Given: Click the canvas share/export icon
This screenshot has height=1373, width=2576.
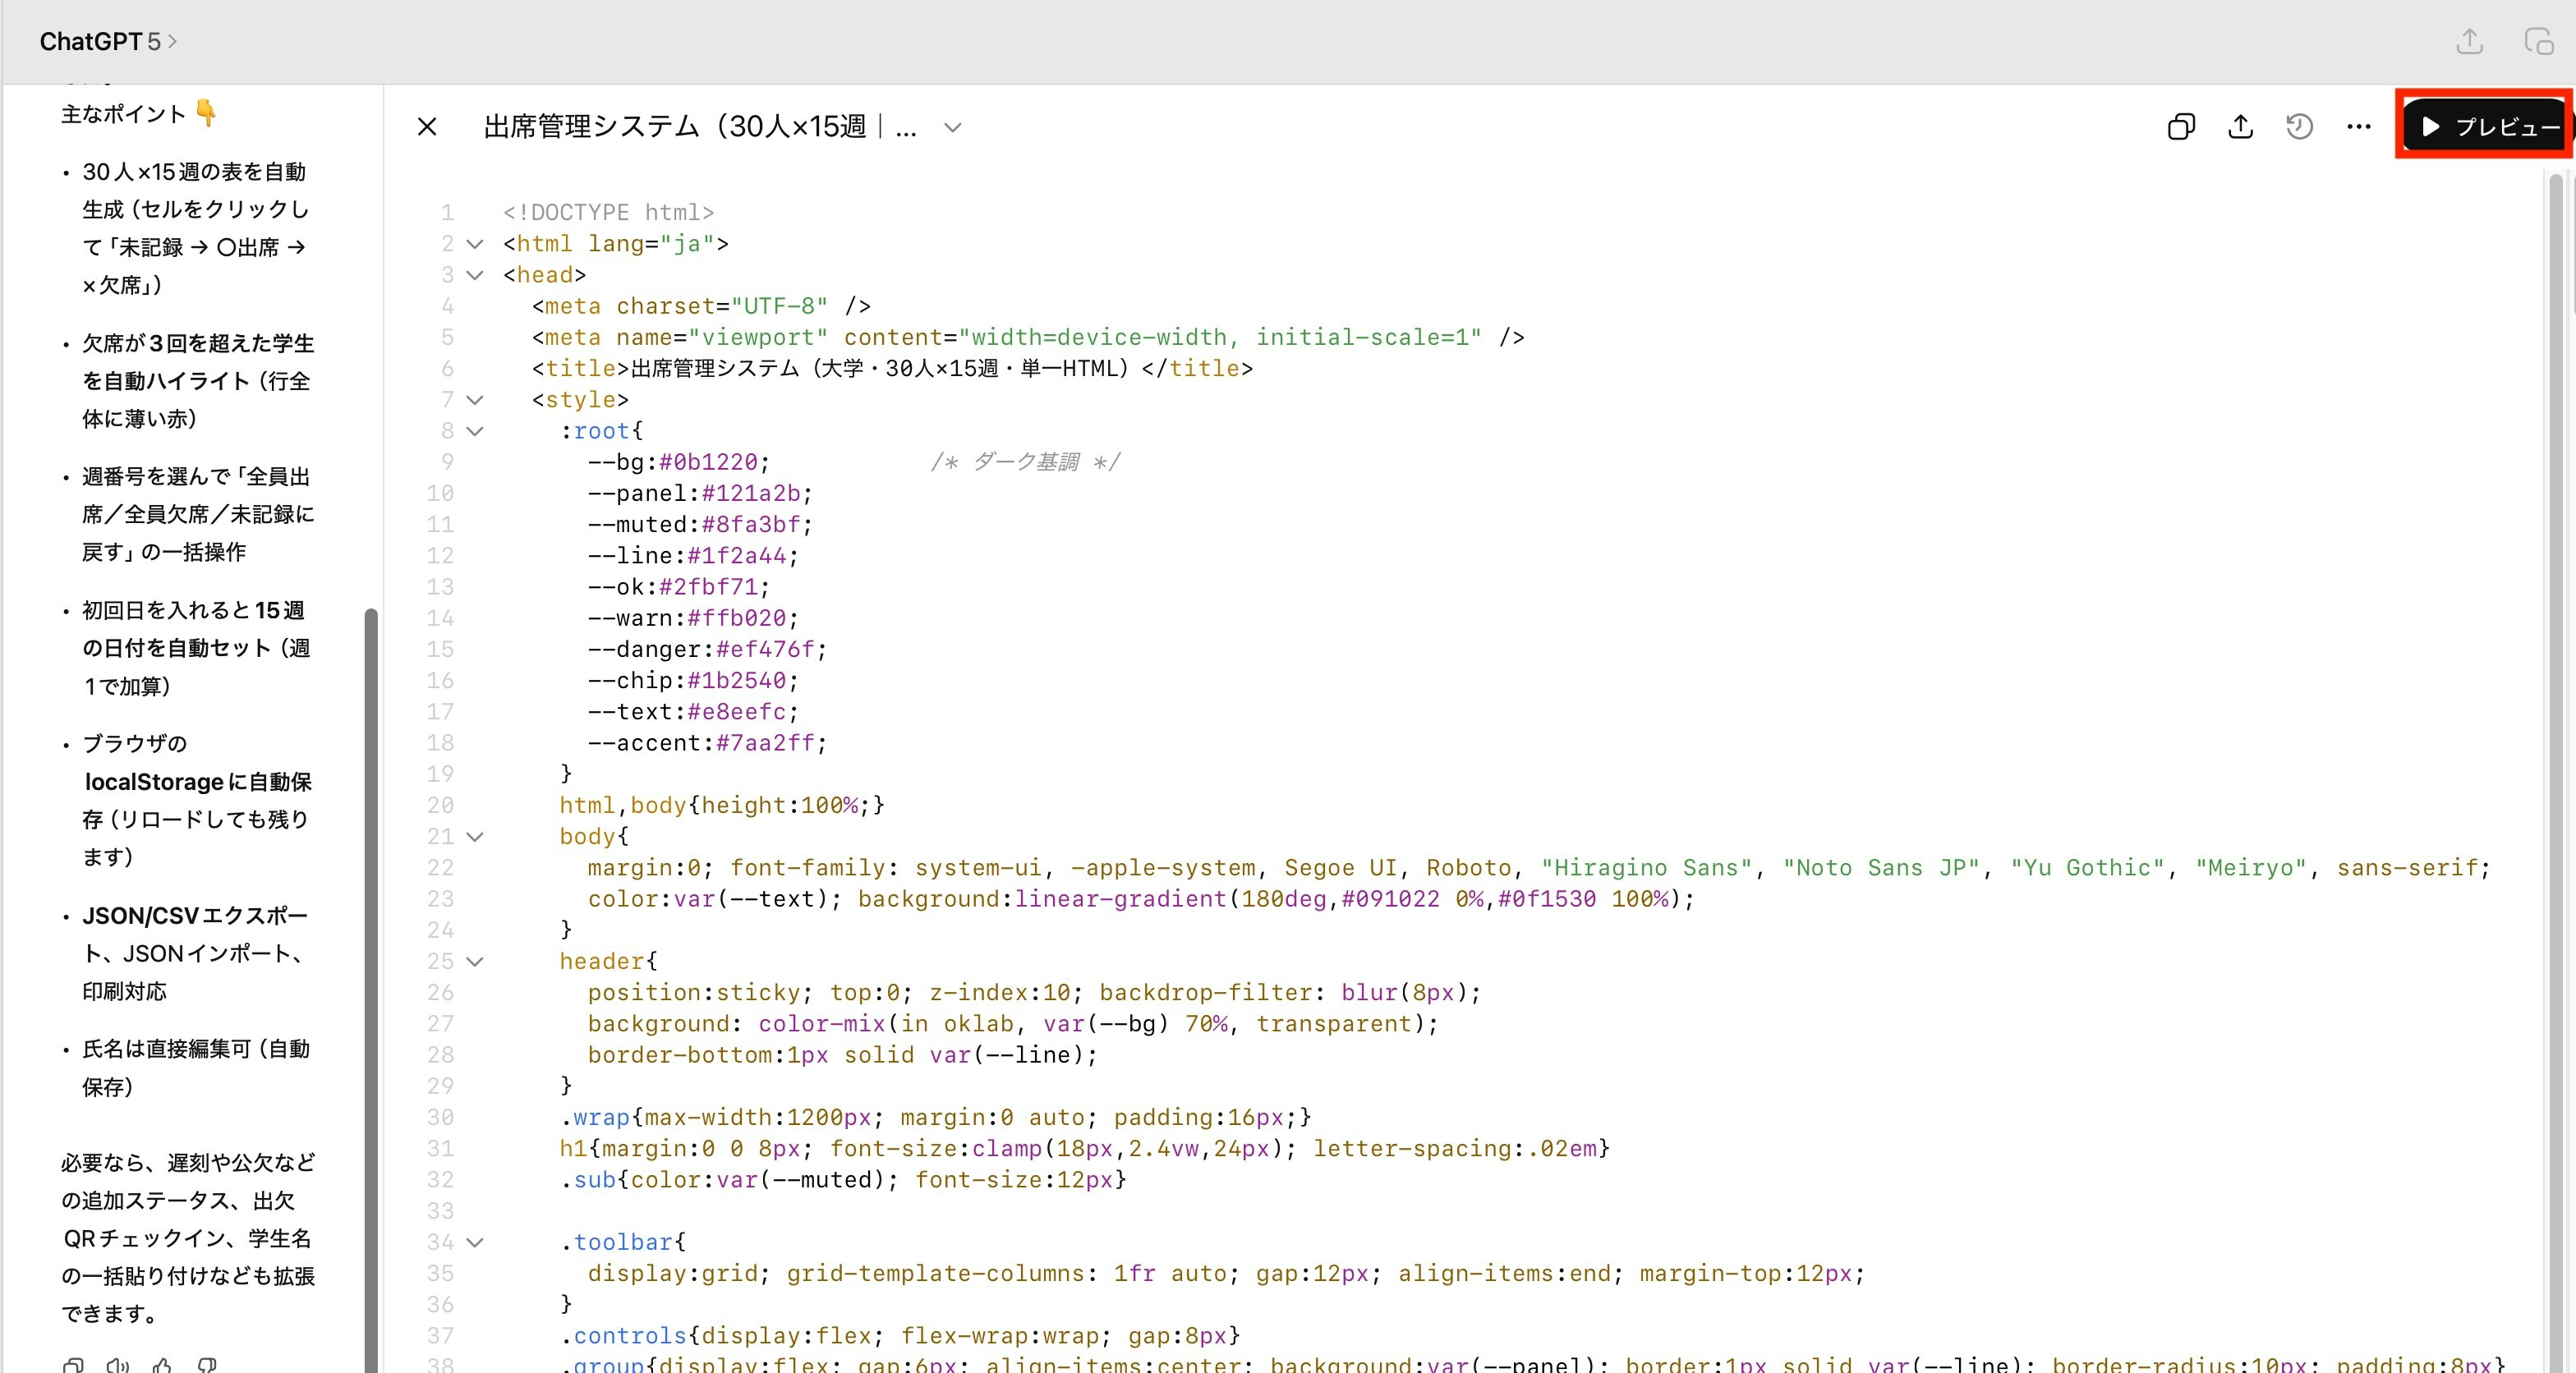Looking at the screenshot, I should [2240, 127].
